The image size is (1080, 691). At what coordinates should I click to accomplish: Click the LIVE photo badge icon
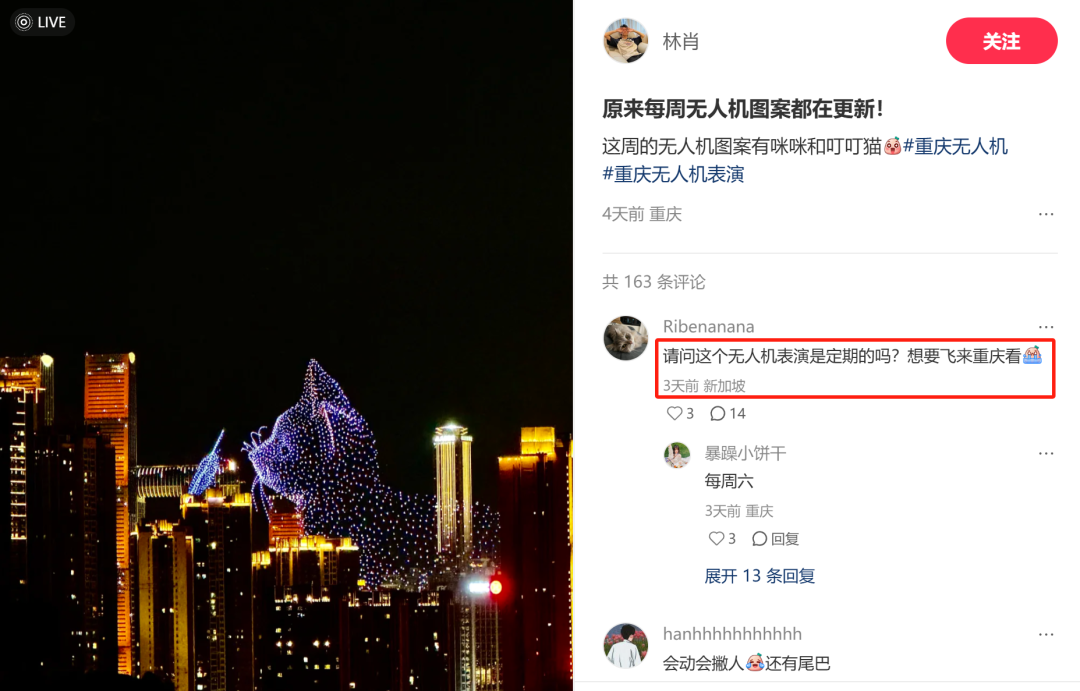(42, 22)
